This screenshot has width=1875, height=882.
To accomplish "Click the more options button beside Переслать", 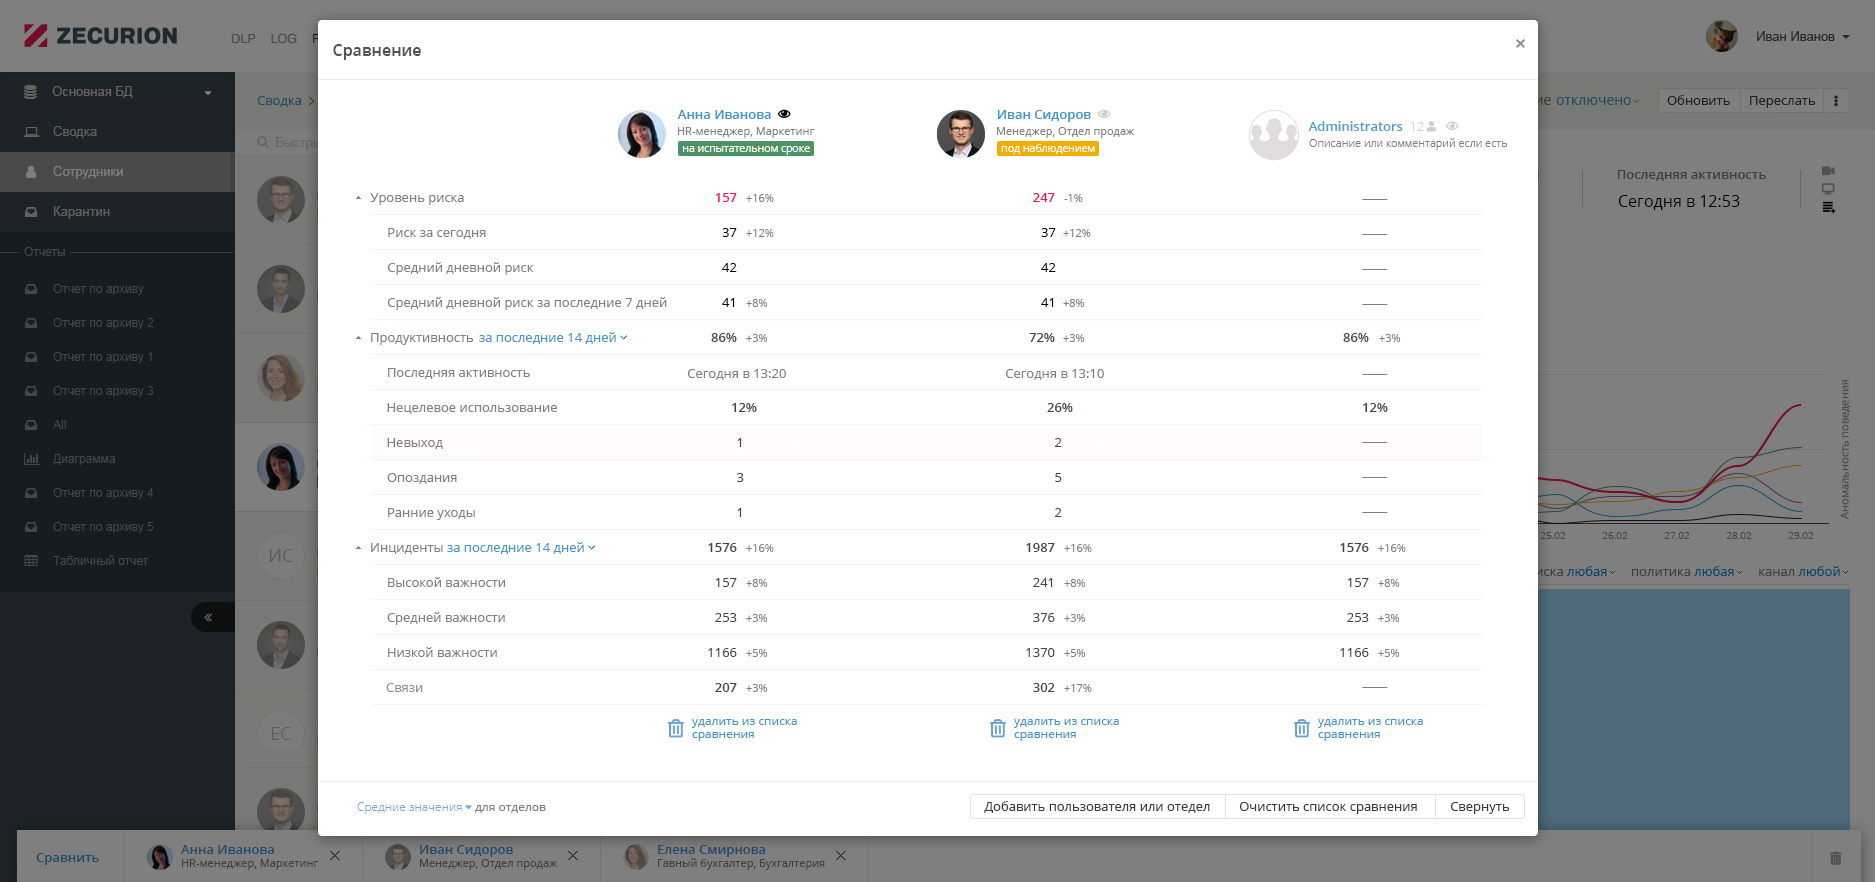I will pyautogui.click(x=1836, y=101).
